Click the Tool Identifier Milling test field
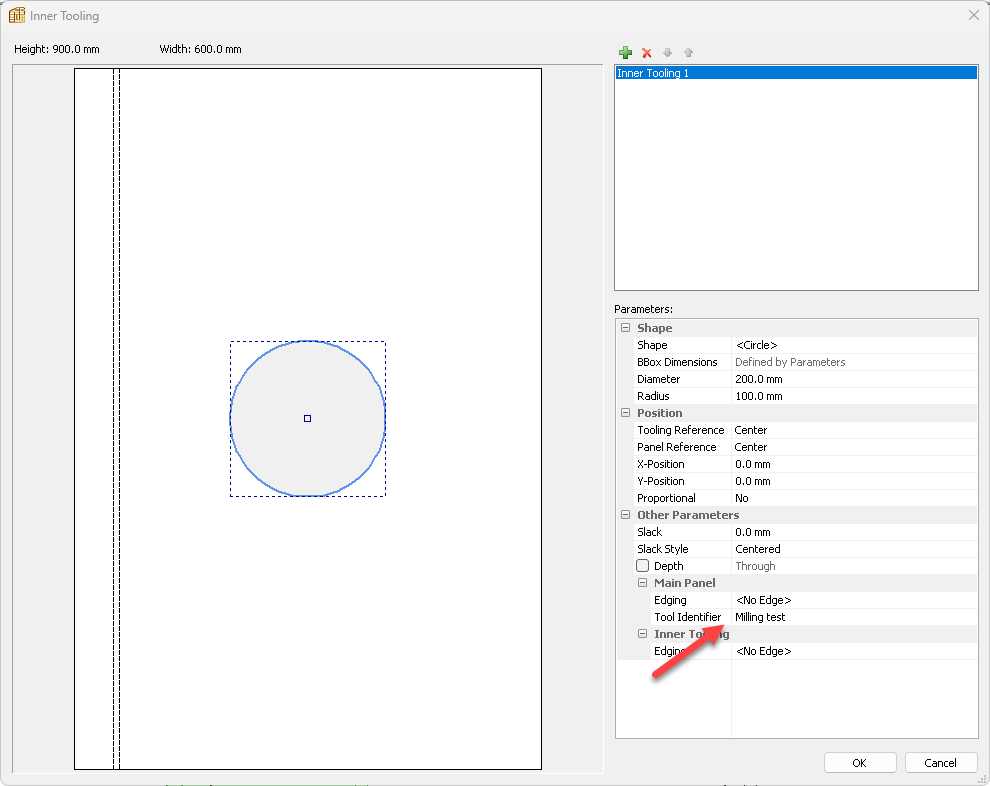This screenshot has height=786, width=990. (854, 617)
